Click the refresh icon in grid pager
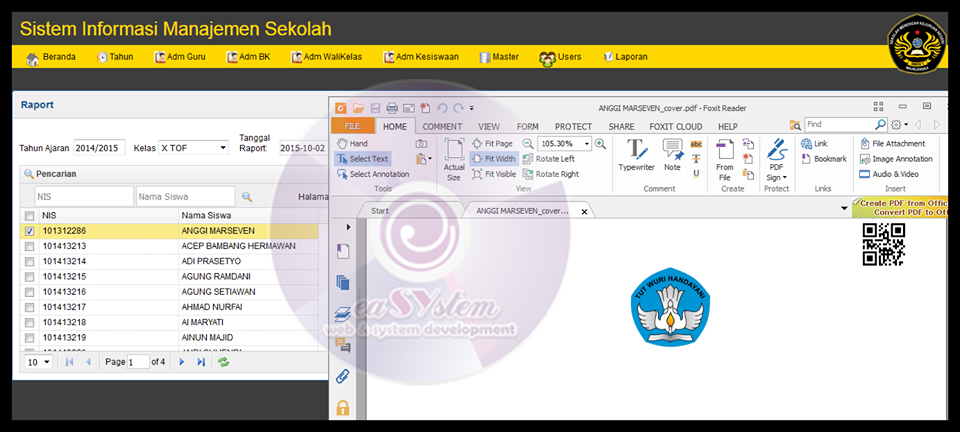 (224, 362)
